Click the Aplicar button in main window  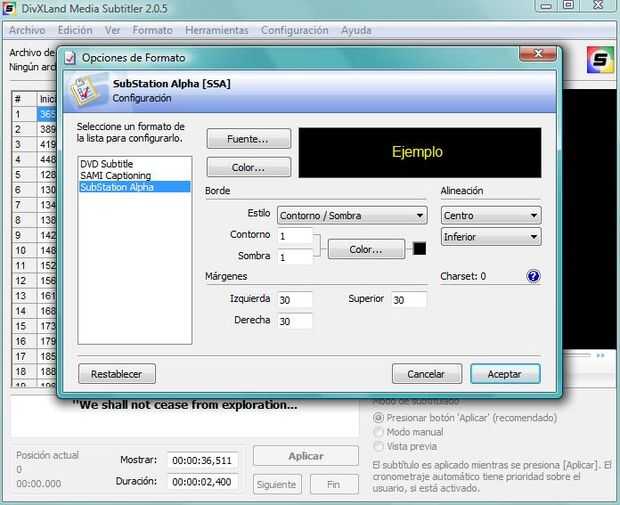(306, 456)
